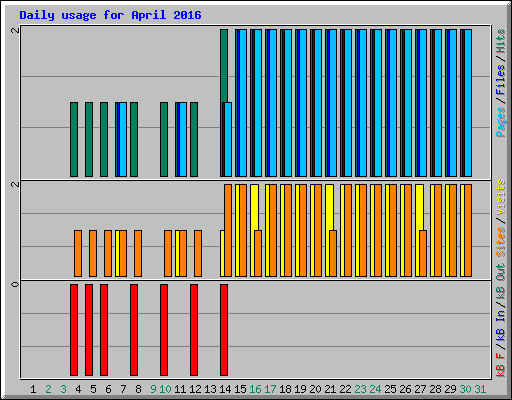This screenshot has width=512, height=400.
Task: Click the tall yellow Visits bar for day 16
Action: click(x=255, y=207)
